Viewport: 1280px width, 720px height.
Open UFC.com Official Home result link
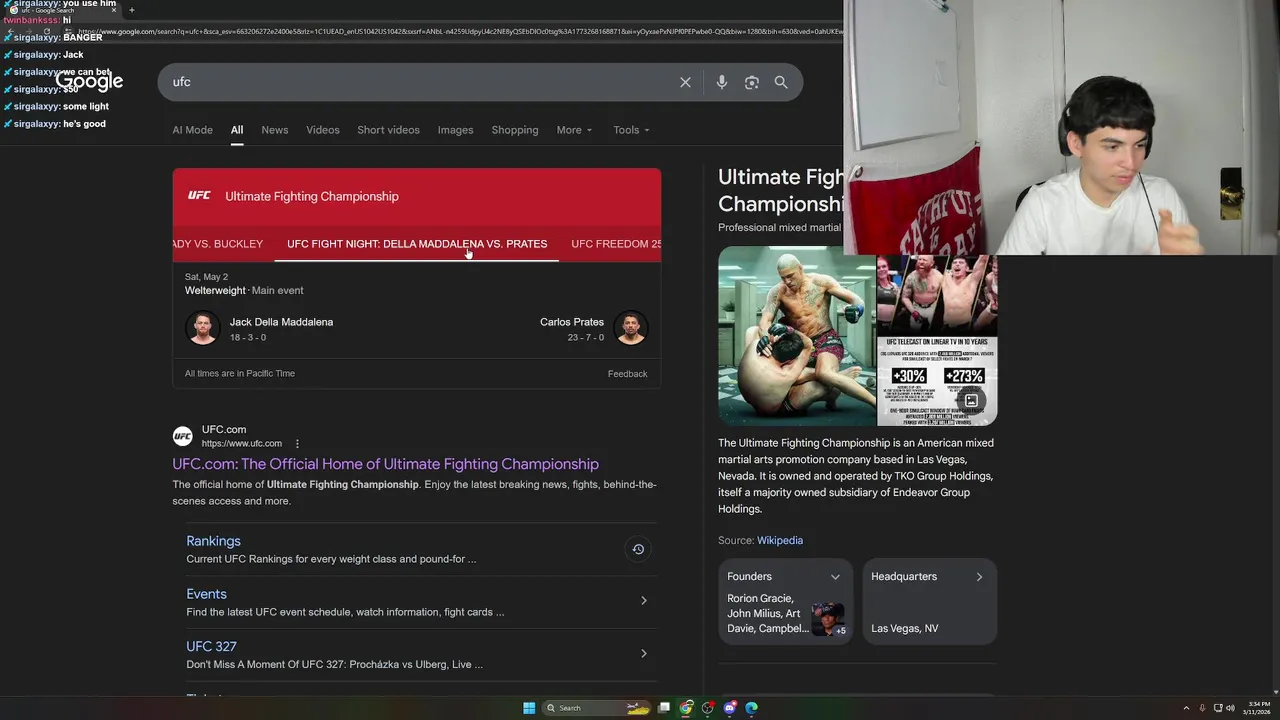[x=385, y=464]
